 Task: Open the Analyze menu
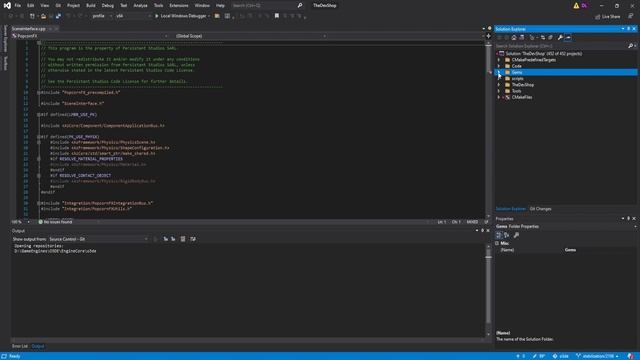point(140,5)
